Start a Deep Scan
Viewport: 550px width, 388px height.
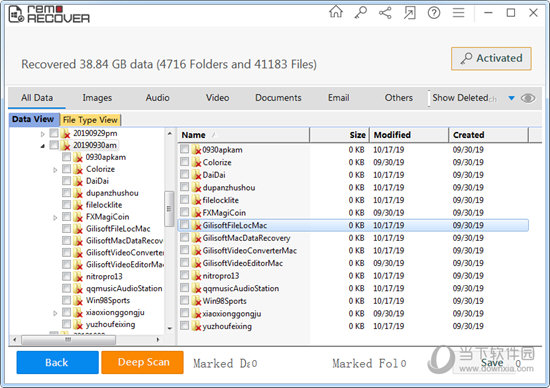tap(142, 362)
